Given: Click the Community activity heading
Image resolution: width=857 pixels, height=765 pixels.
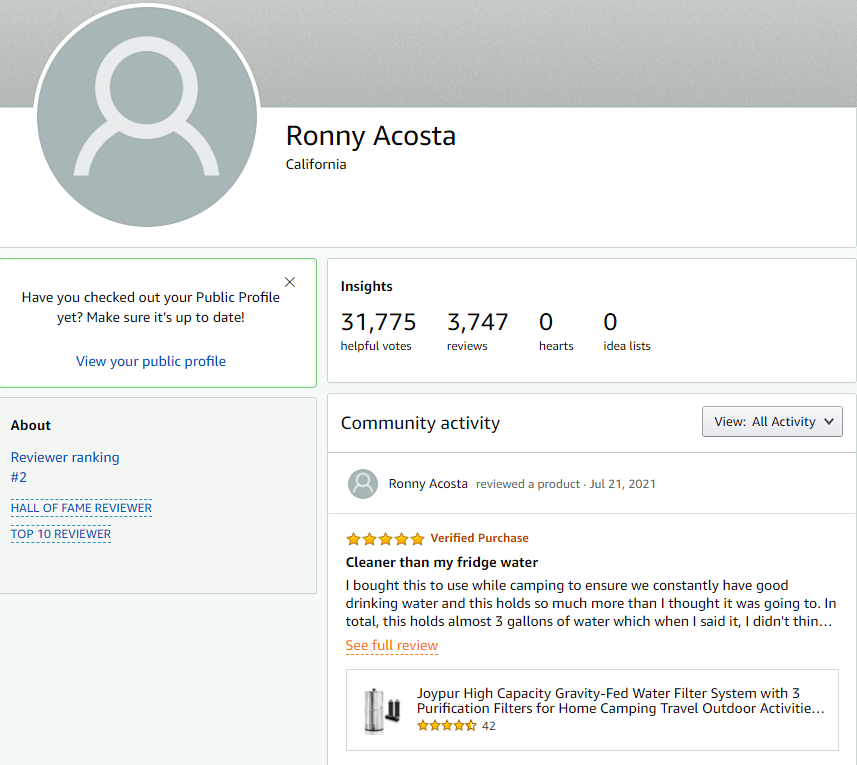Looking at the screenshot, I should [420, 423].
